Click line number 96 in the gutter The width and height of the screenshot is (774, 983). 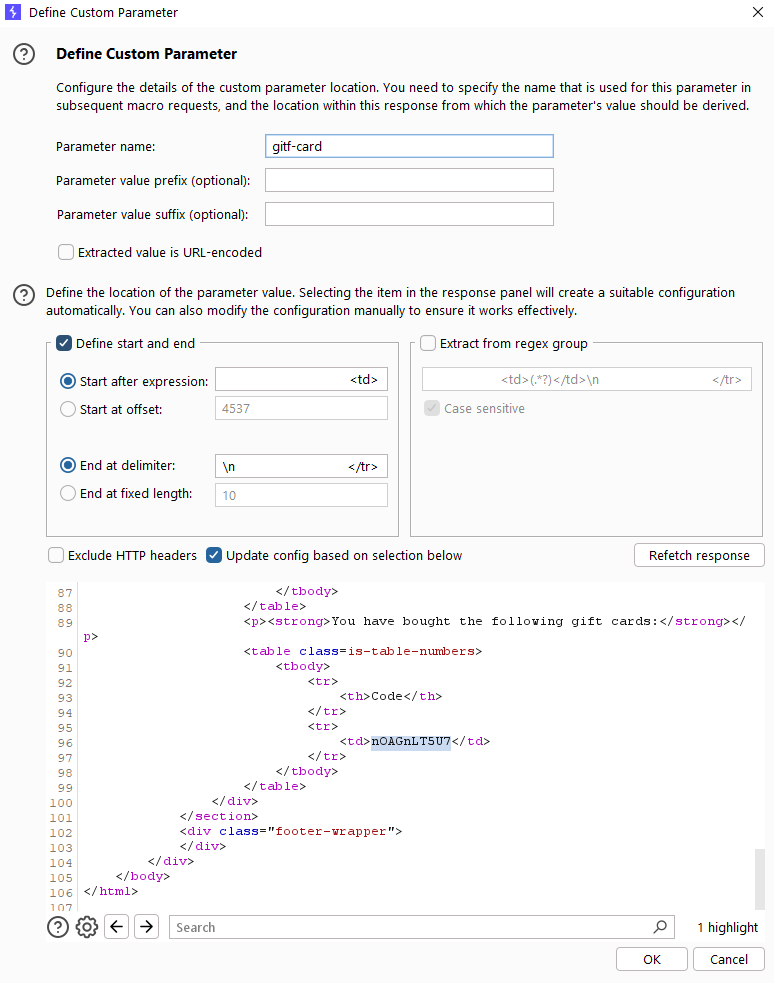click(x=65, y=742)
